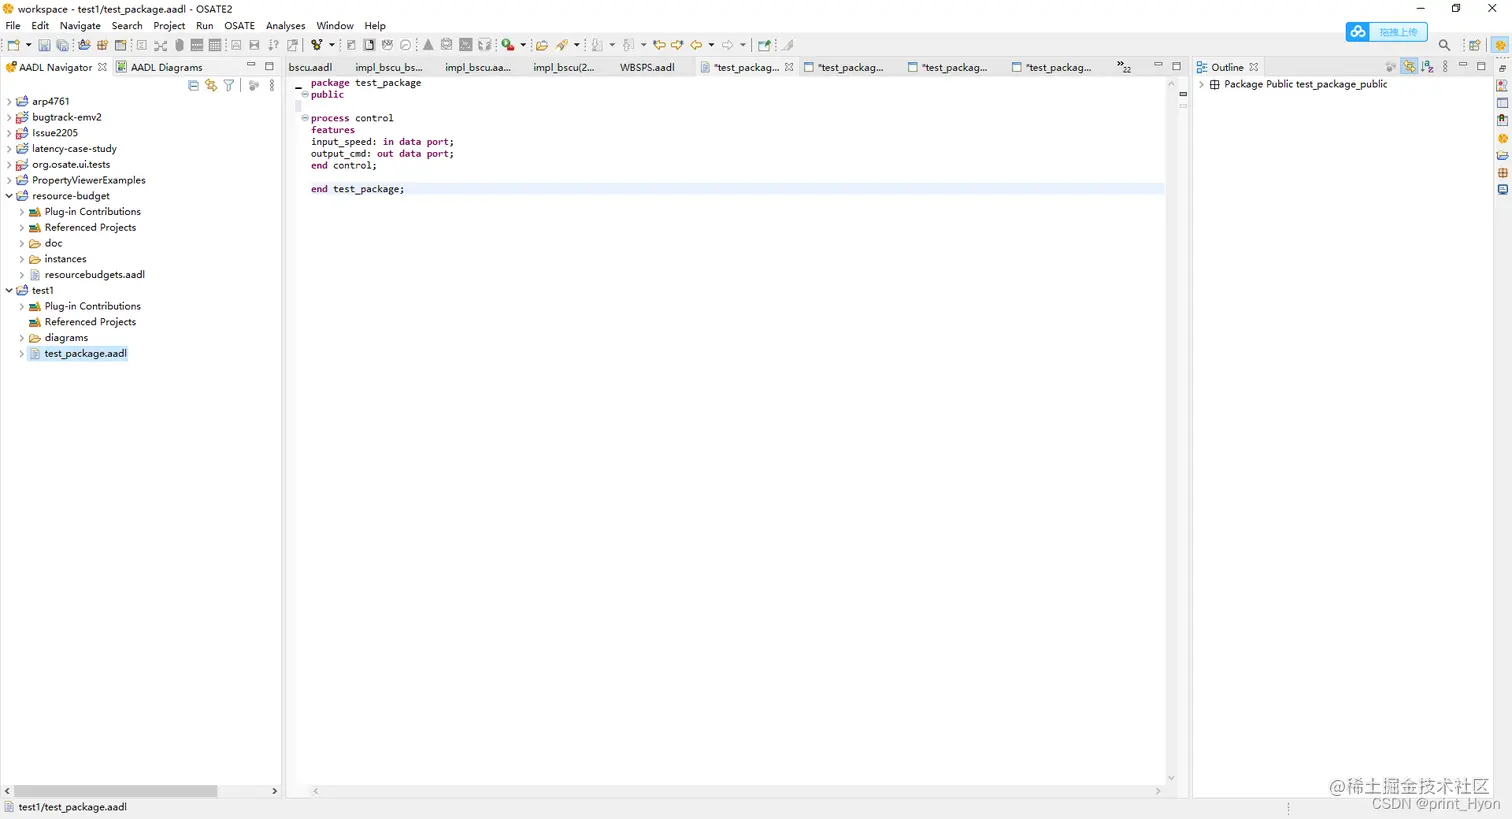The image size is (1512, 819).
Task: Select test_package.aadl in the navigator
Action: [x=85, y=354]
